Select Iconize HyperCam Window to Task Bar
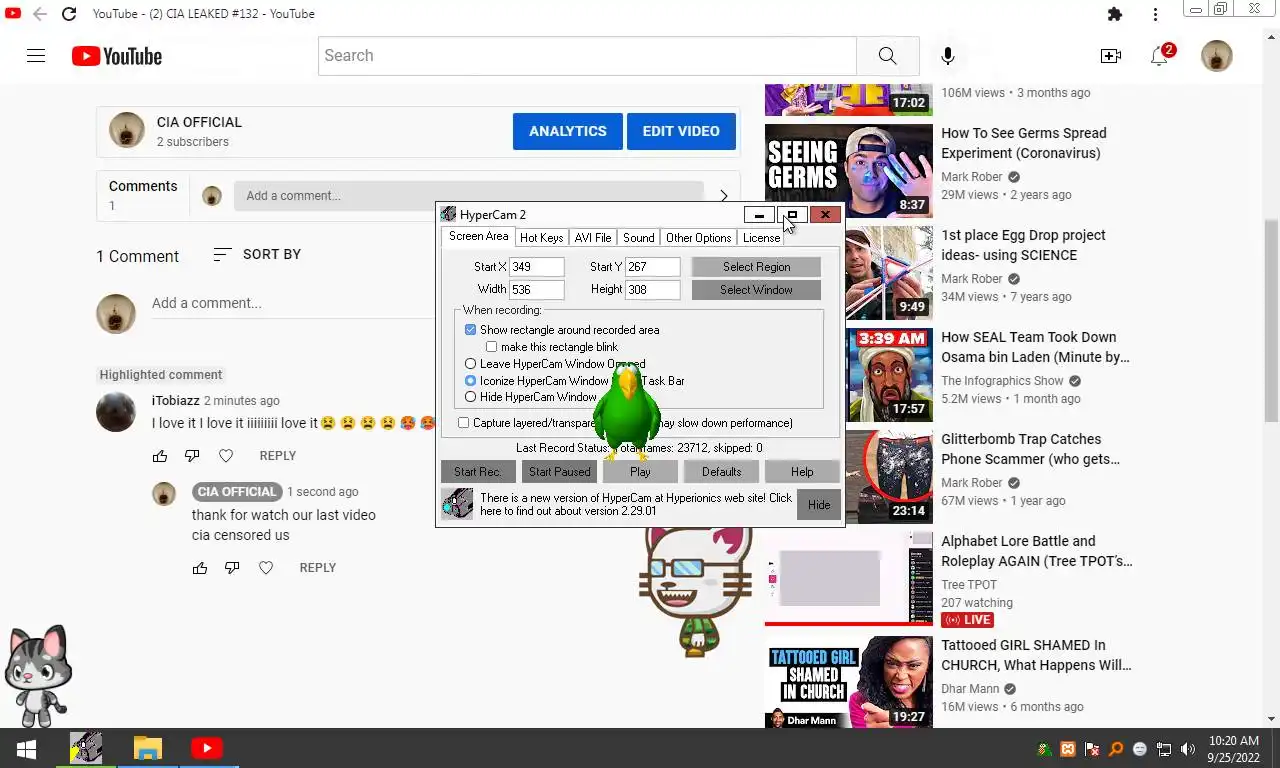This screenshot has height=768, width=1280. tap(470, 381)
